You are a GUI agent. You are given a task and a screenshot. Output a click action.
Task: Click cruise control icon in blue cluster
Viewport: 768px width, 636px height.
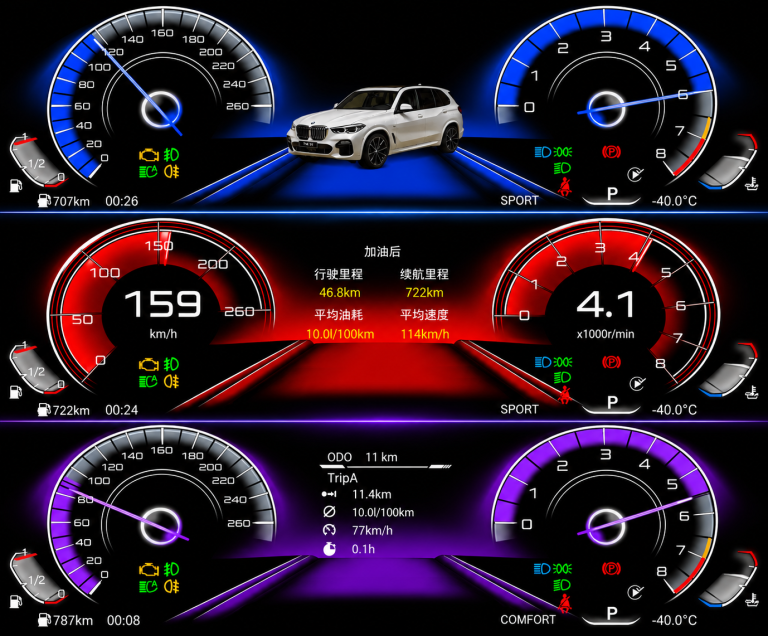635,174
